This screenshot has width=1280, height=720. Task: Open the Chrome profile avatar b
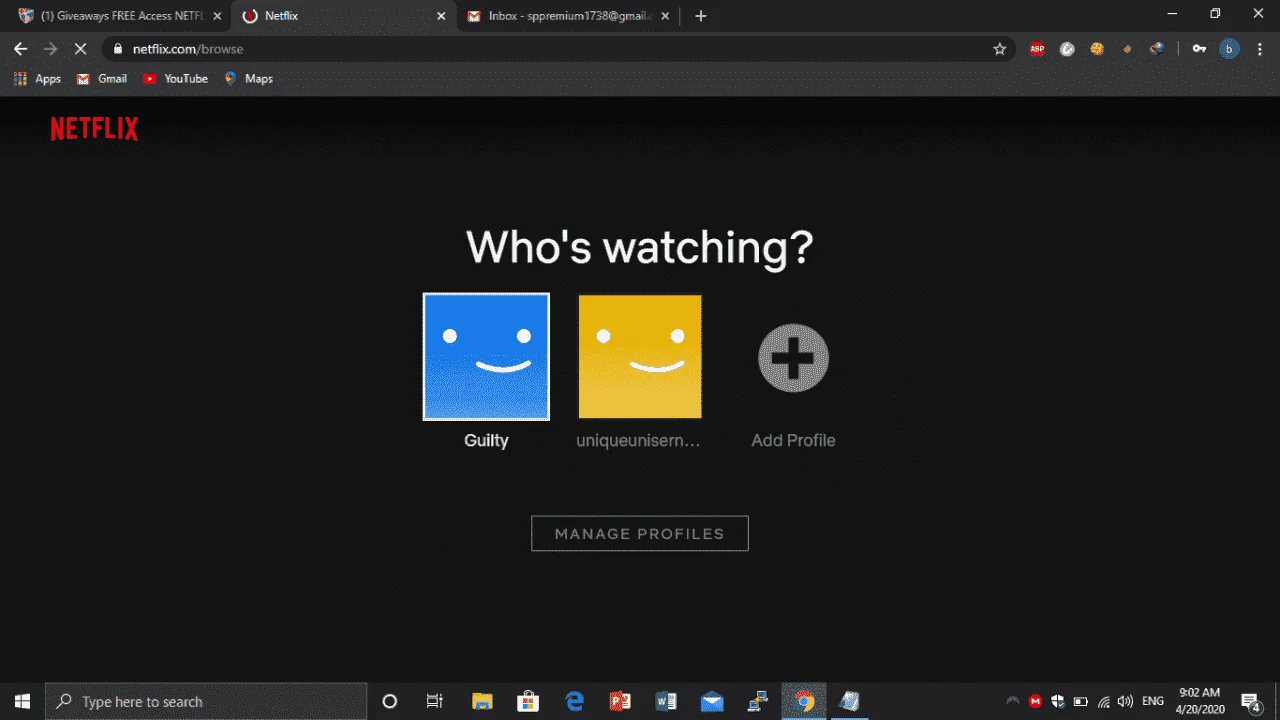coord(1229,48)
